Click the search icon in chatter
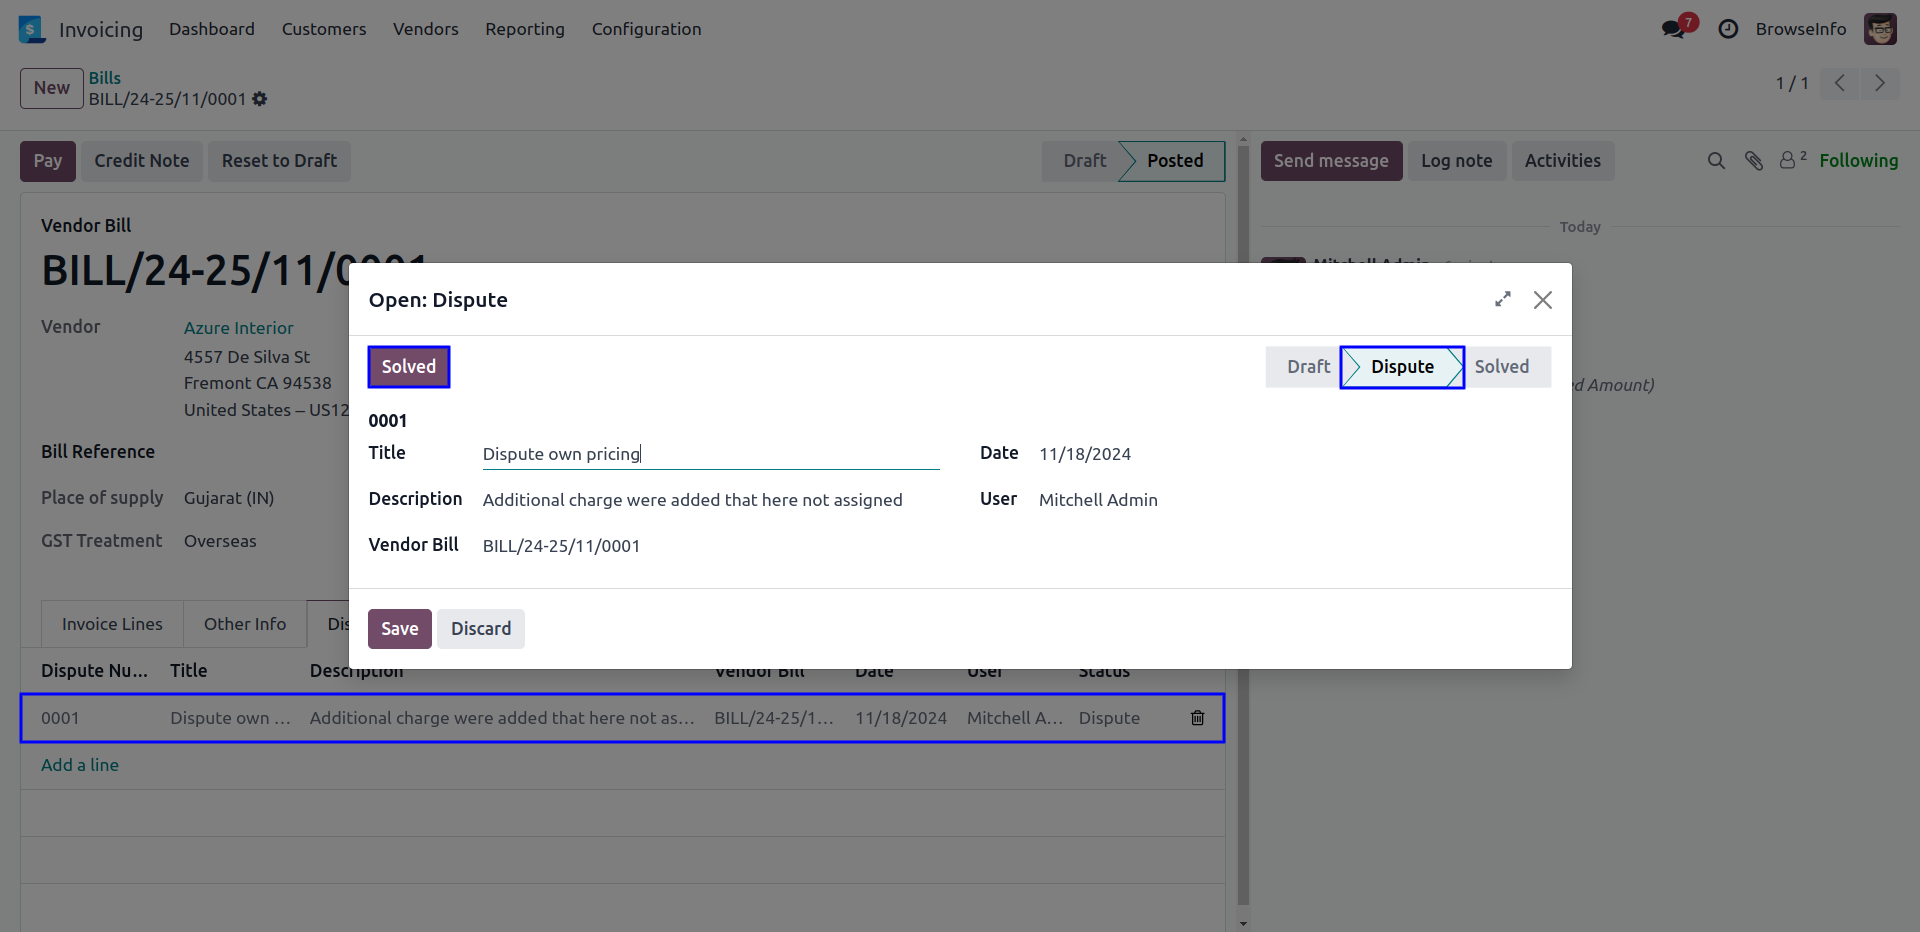The image size is (1920, 932). pyautogui.click(x=1716, y=161)
